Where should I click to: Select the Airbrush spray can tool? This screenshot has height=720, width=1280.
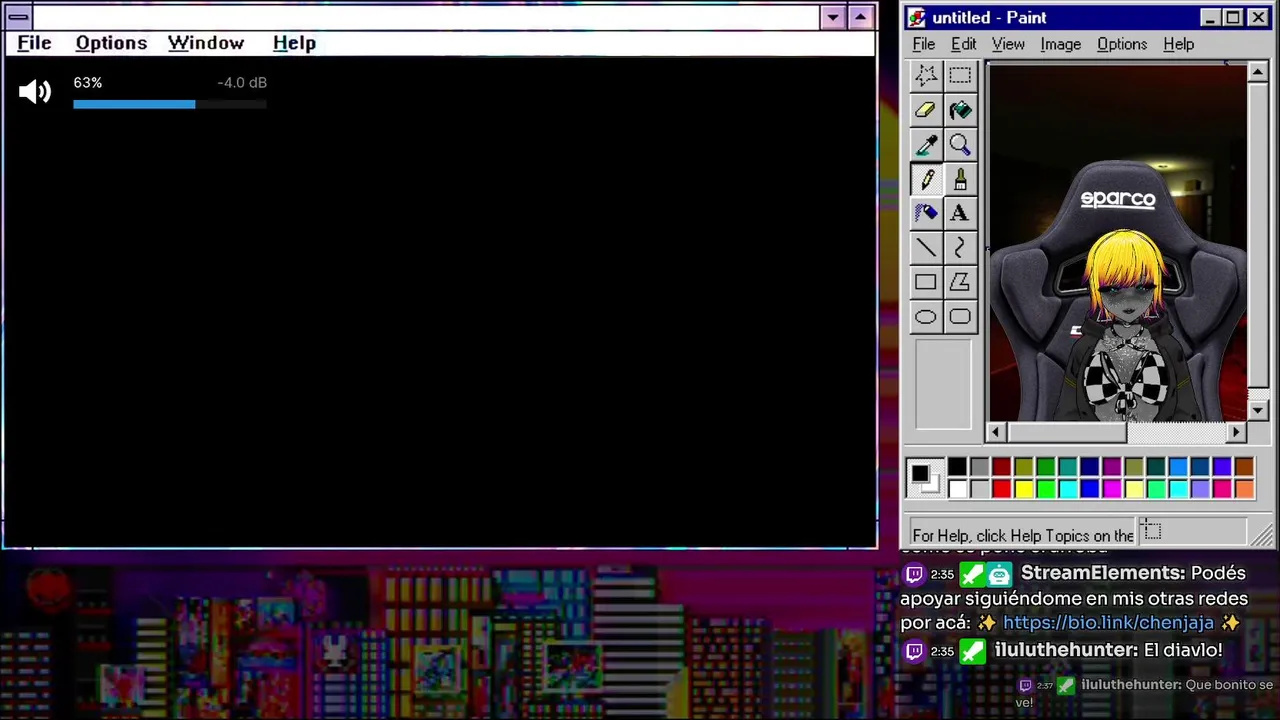(x=925, y=213)
